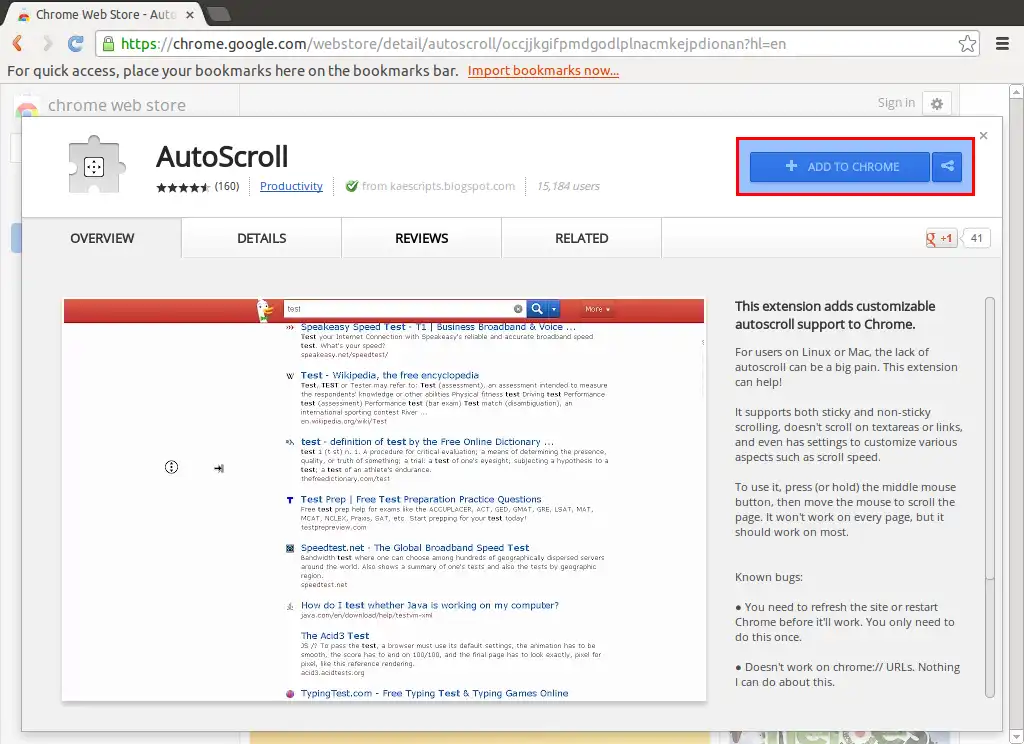Viewport: 1024px width, 744px height.
Task: Switch to the Overview tab
Action: [102, 238]
